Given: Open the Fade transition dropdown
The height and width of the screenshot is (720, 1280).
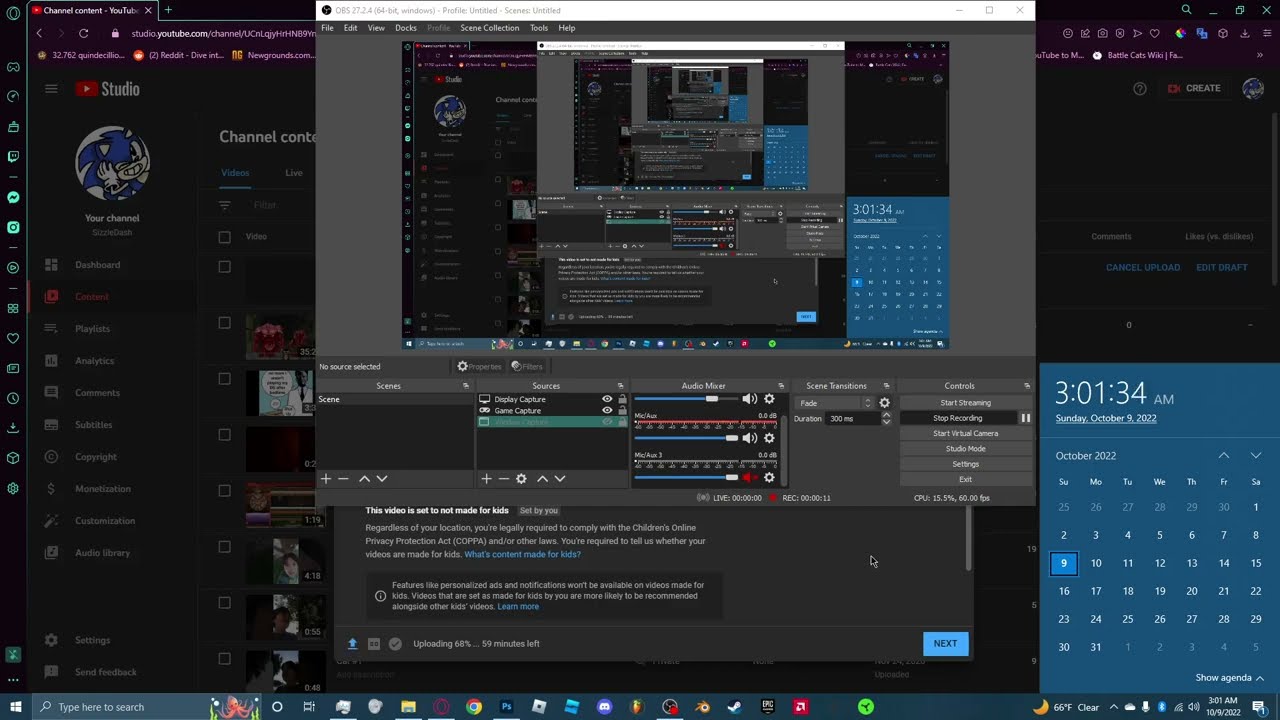Looking at the screenshot, I should (834, 403).
